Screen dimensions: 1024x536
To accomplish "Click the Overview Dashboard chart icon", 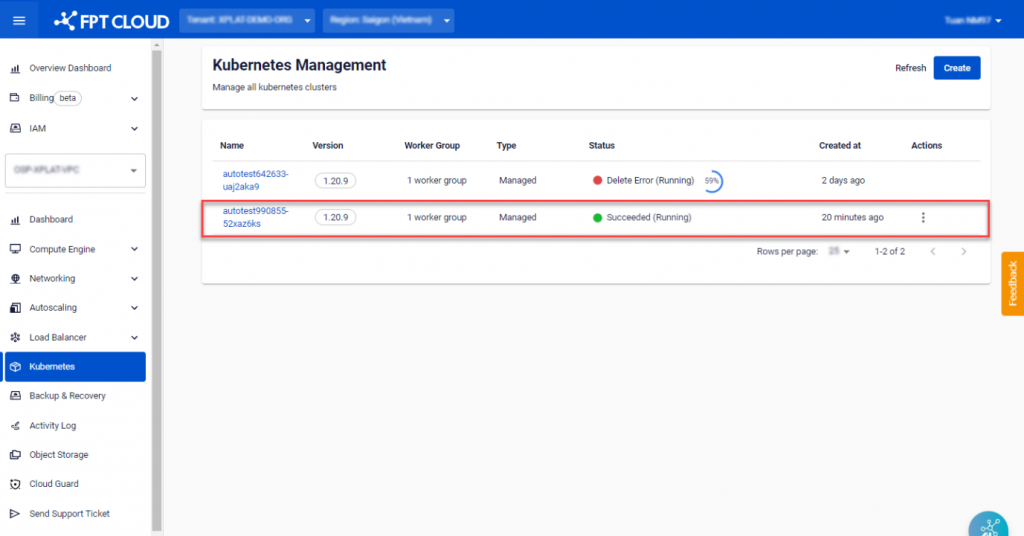I will 15,69.
